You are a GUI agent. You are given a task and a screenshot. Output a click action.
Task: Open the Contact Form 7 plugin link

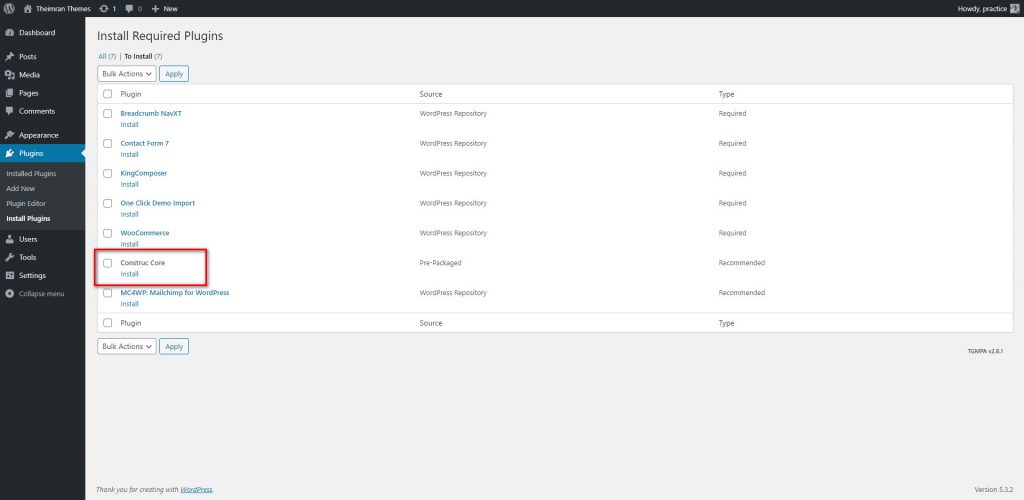[x=144, y=144]
